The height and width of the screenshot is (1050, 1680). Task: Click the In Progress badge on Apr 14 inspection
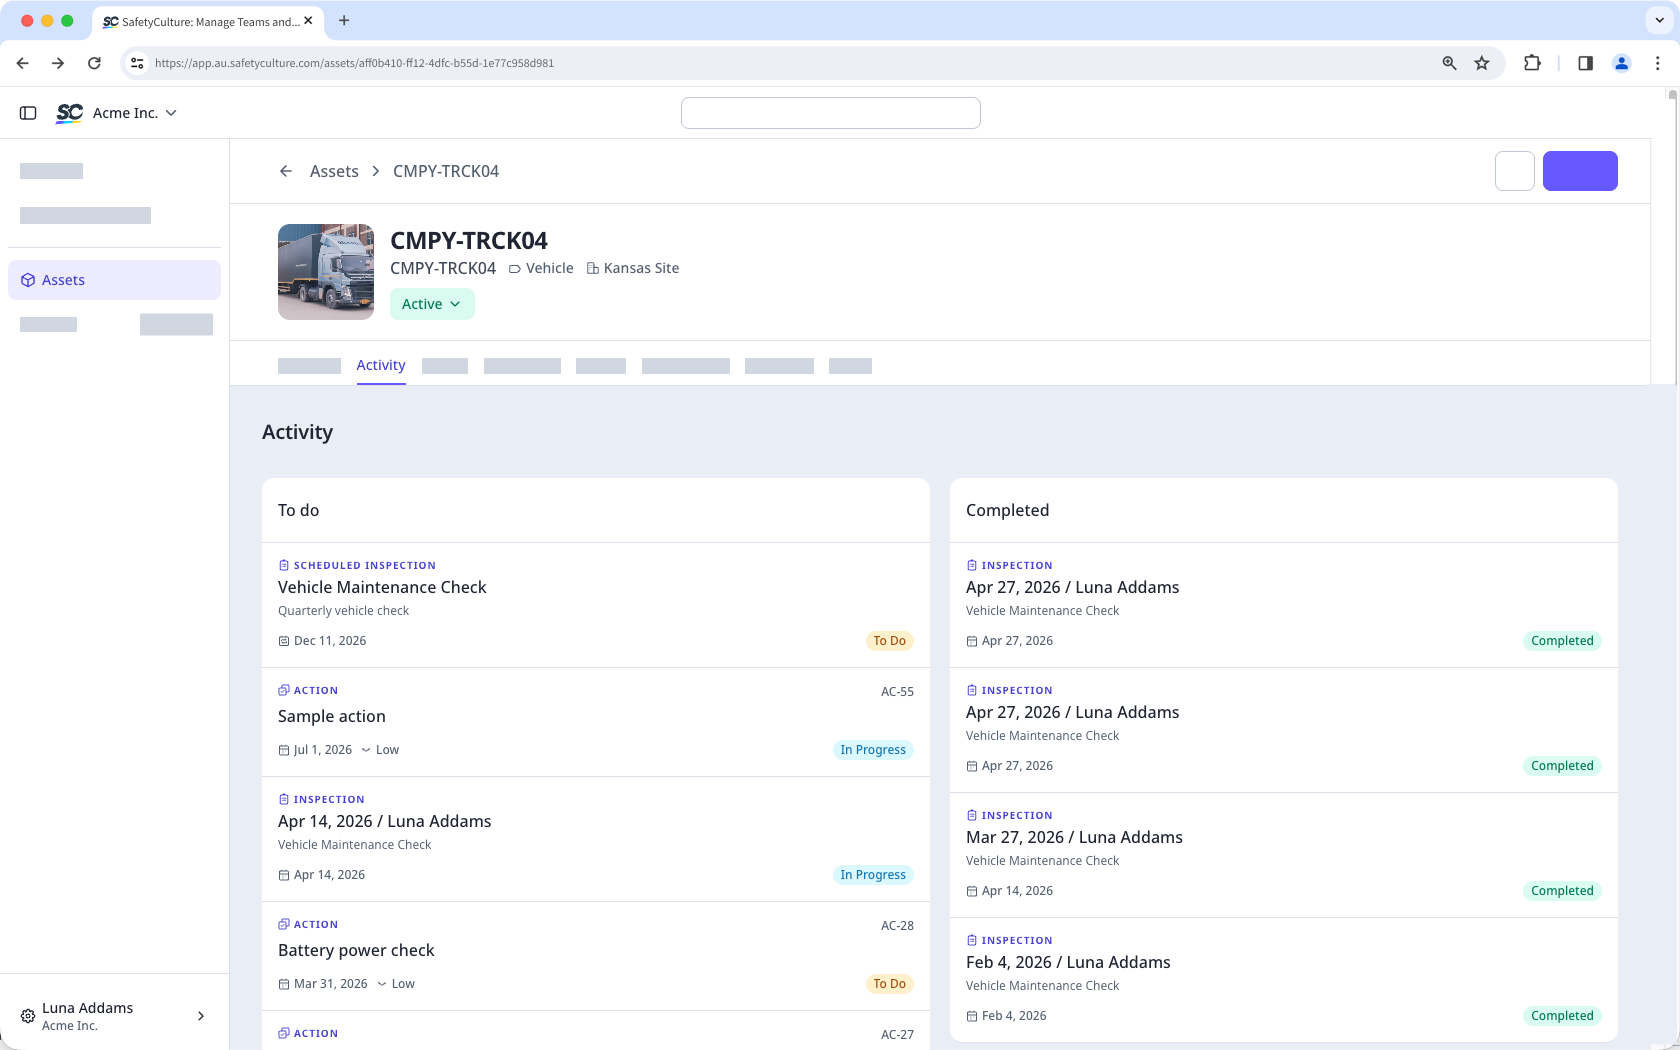[x=873, y=875]
